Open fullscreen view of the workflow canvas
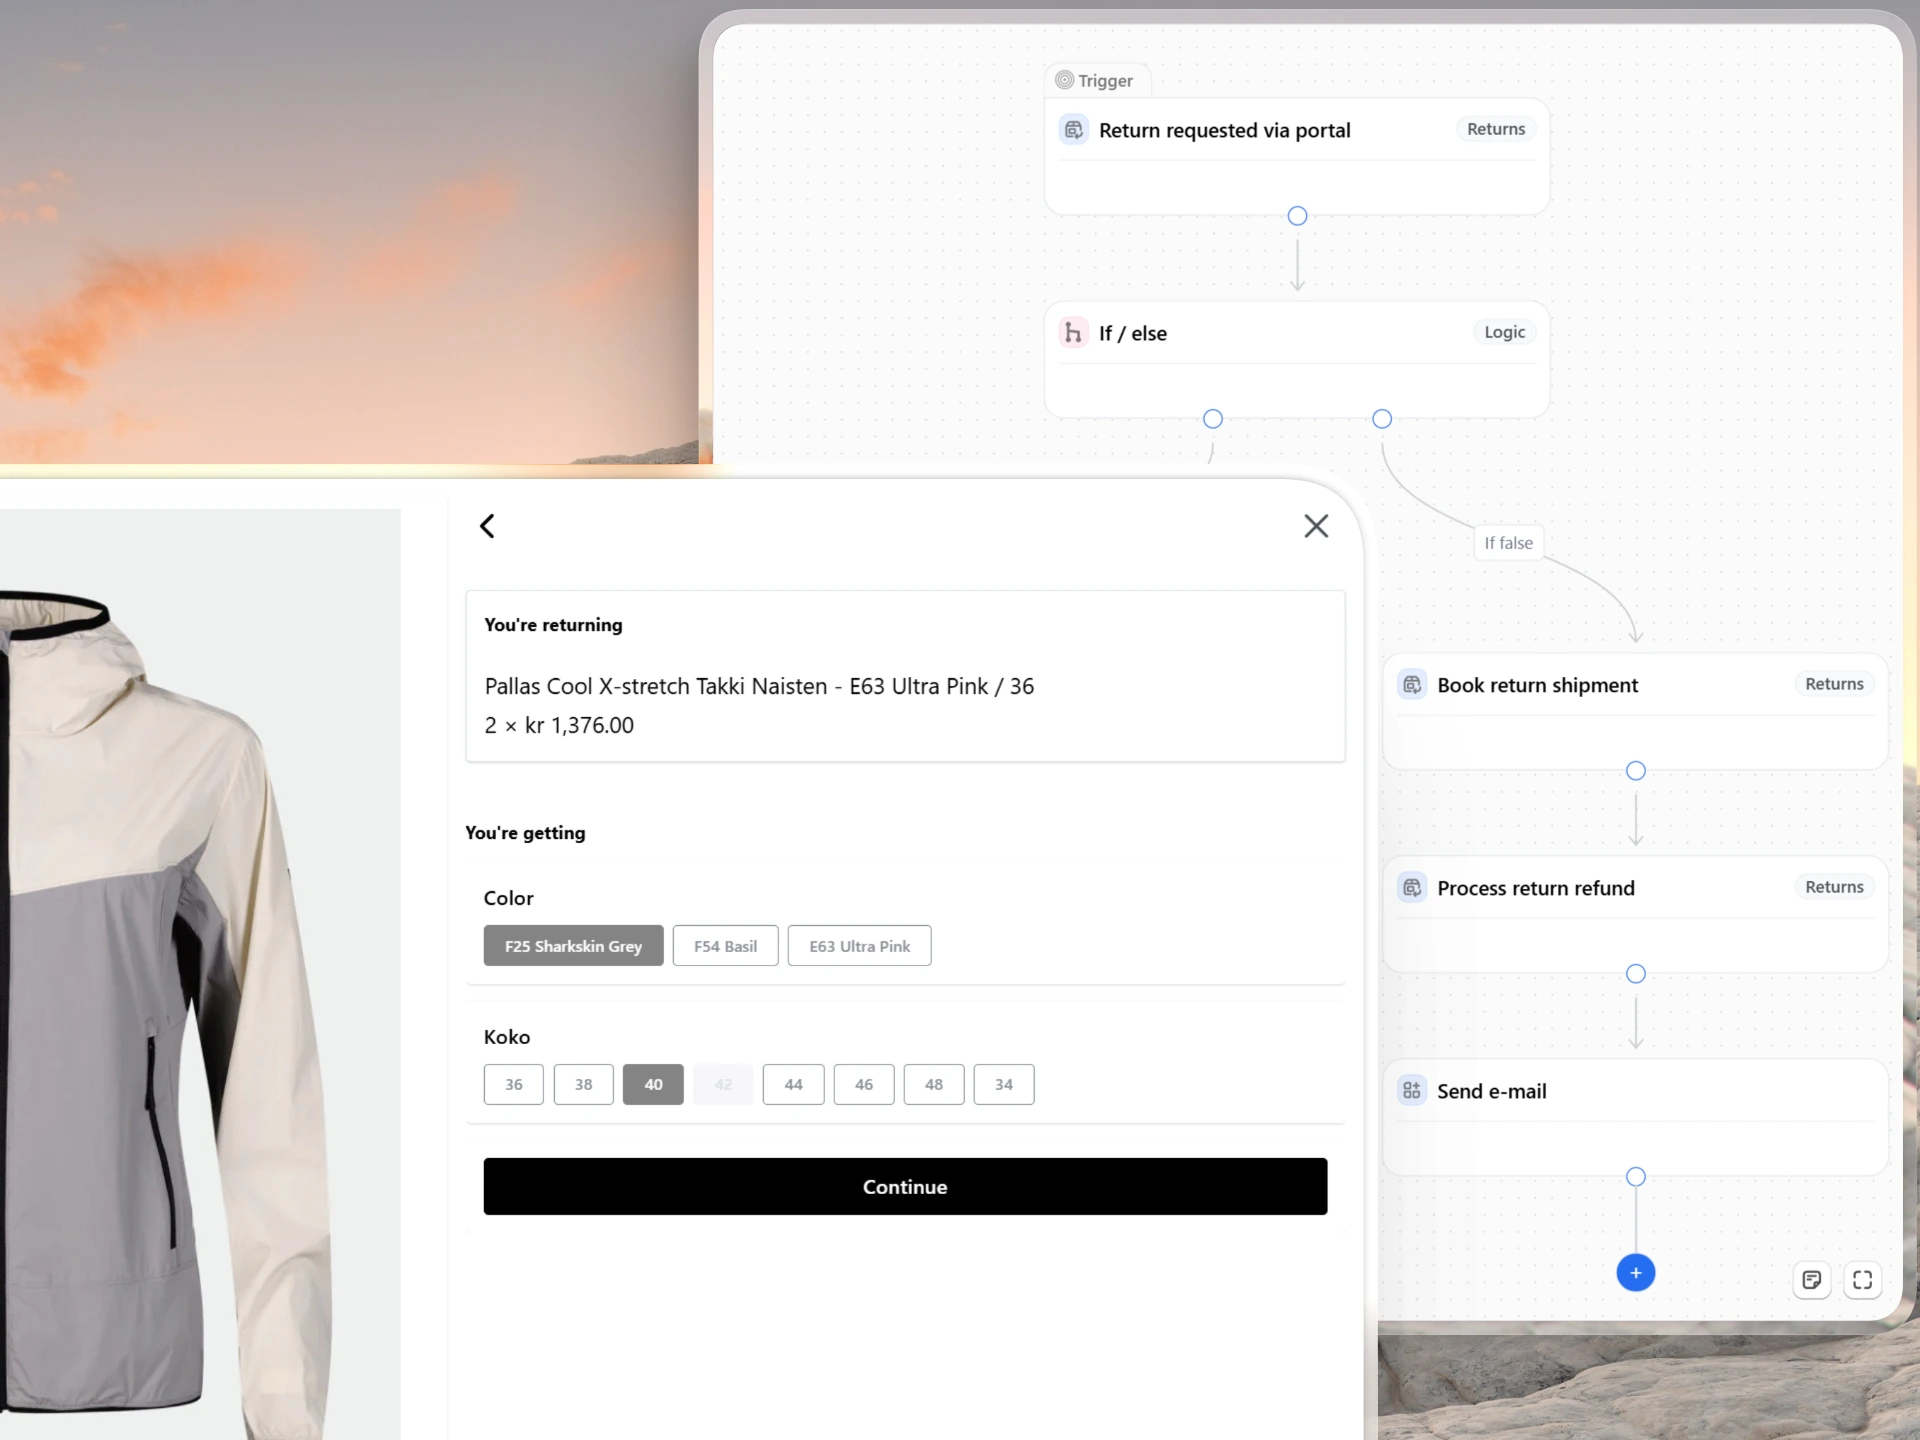Screen dimensions: 1920x1440 pos(1862,1280)
